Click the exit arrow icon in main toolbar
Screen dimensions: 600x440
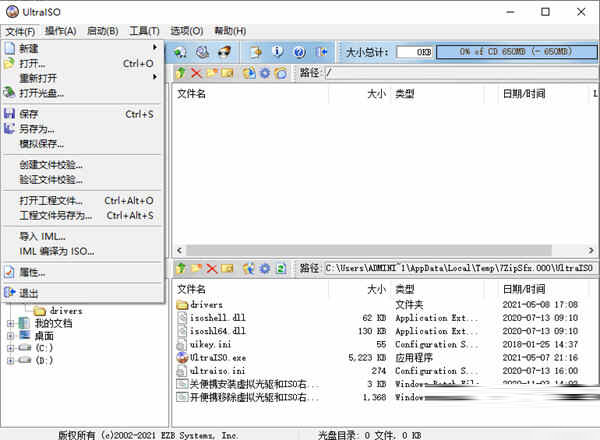click(322, 51)
